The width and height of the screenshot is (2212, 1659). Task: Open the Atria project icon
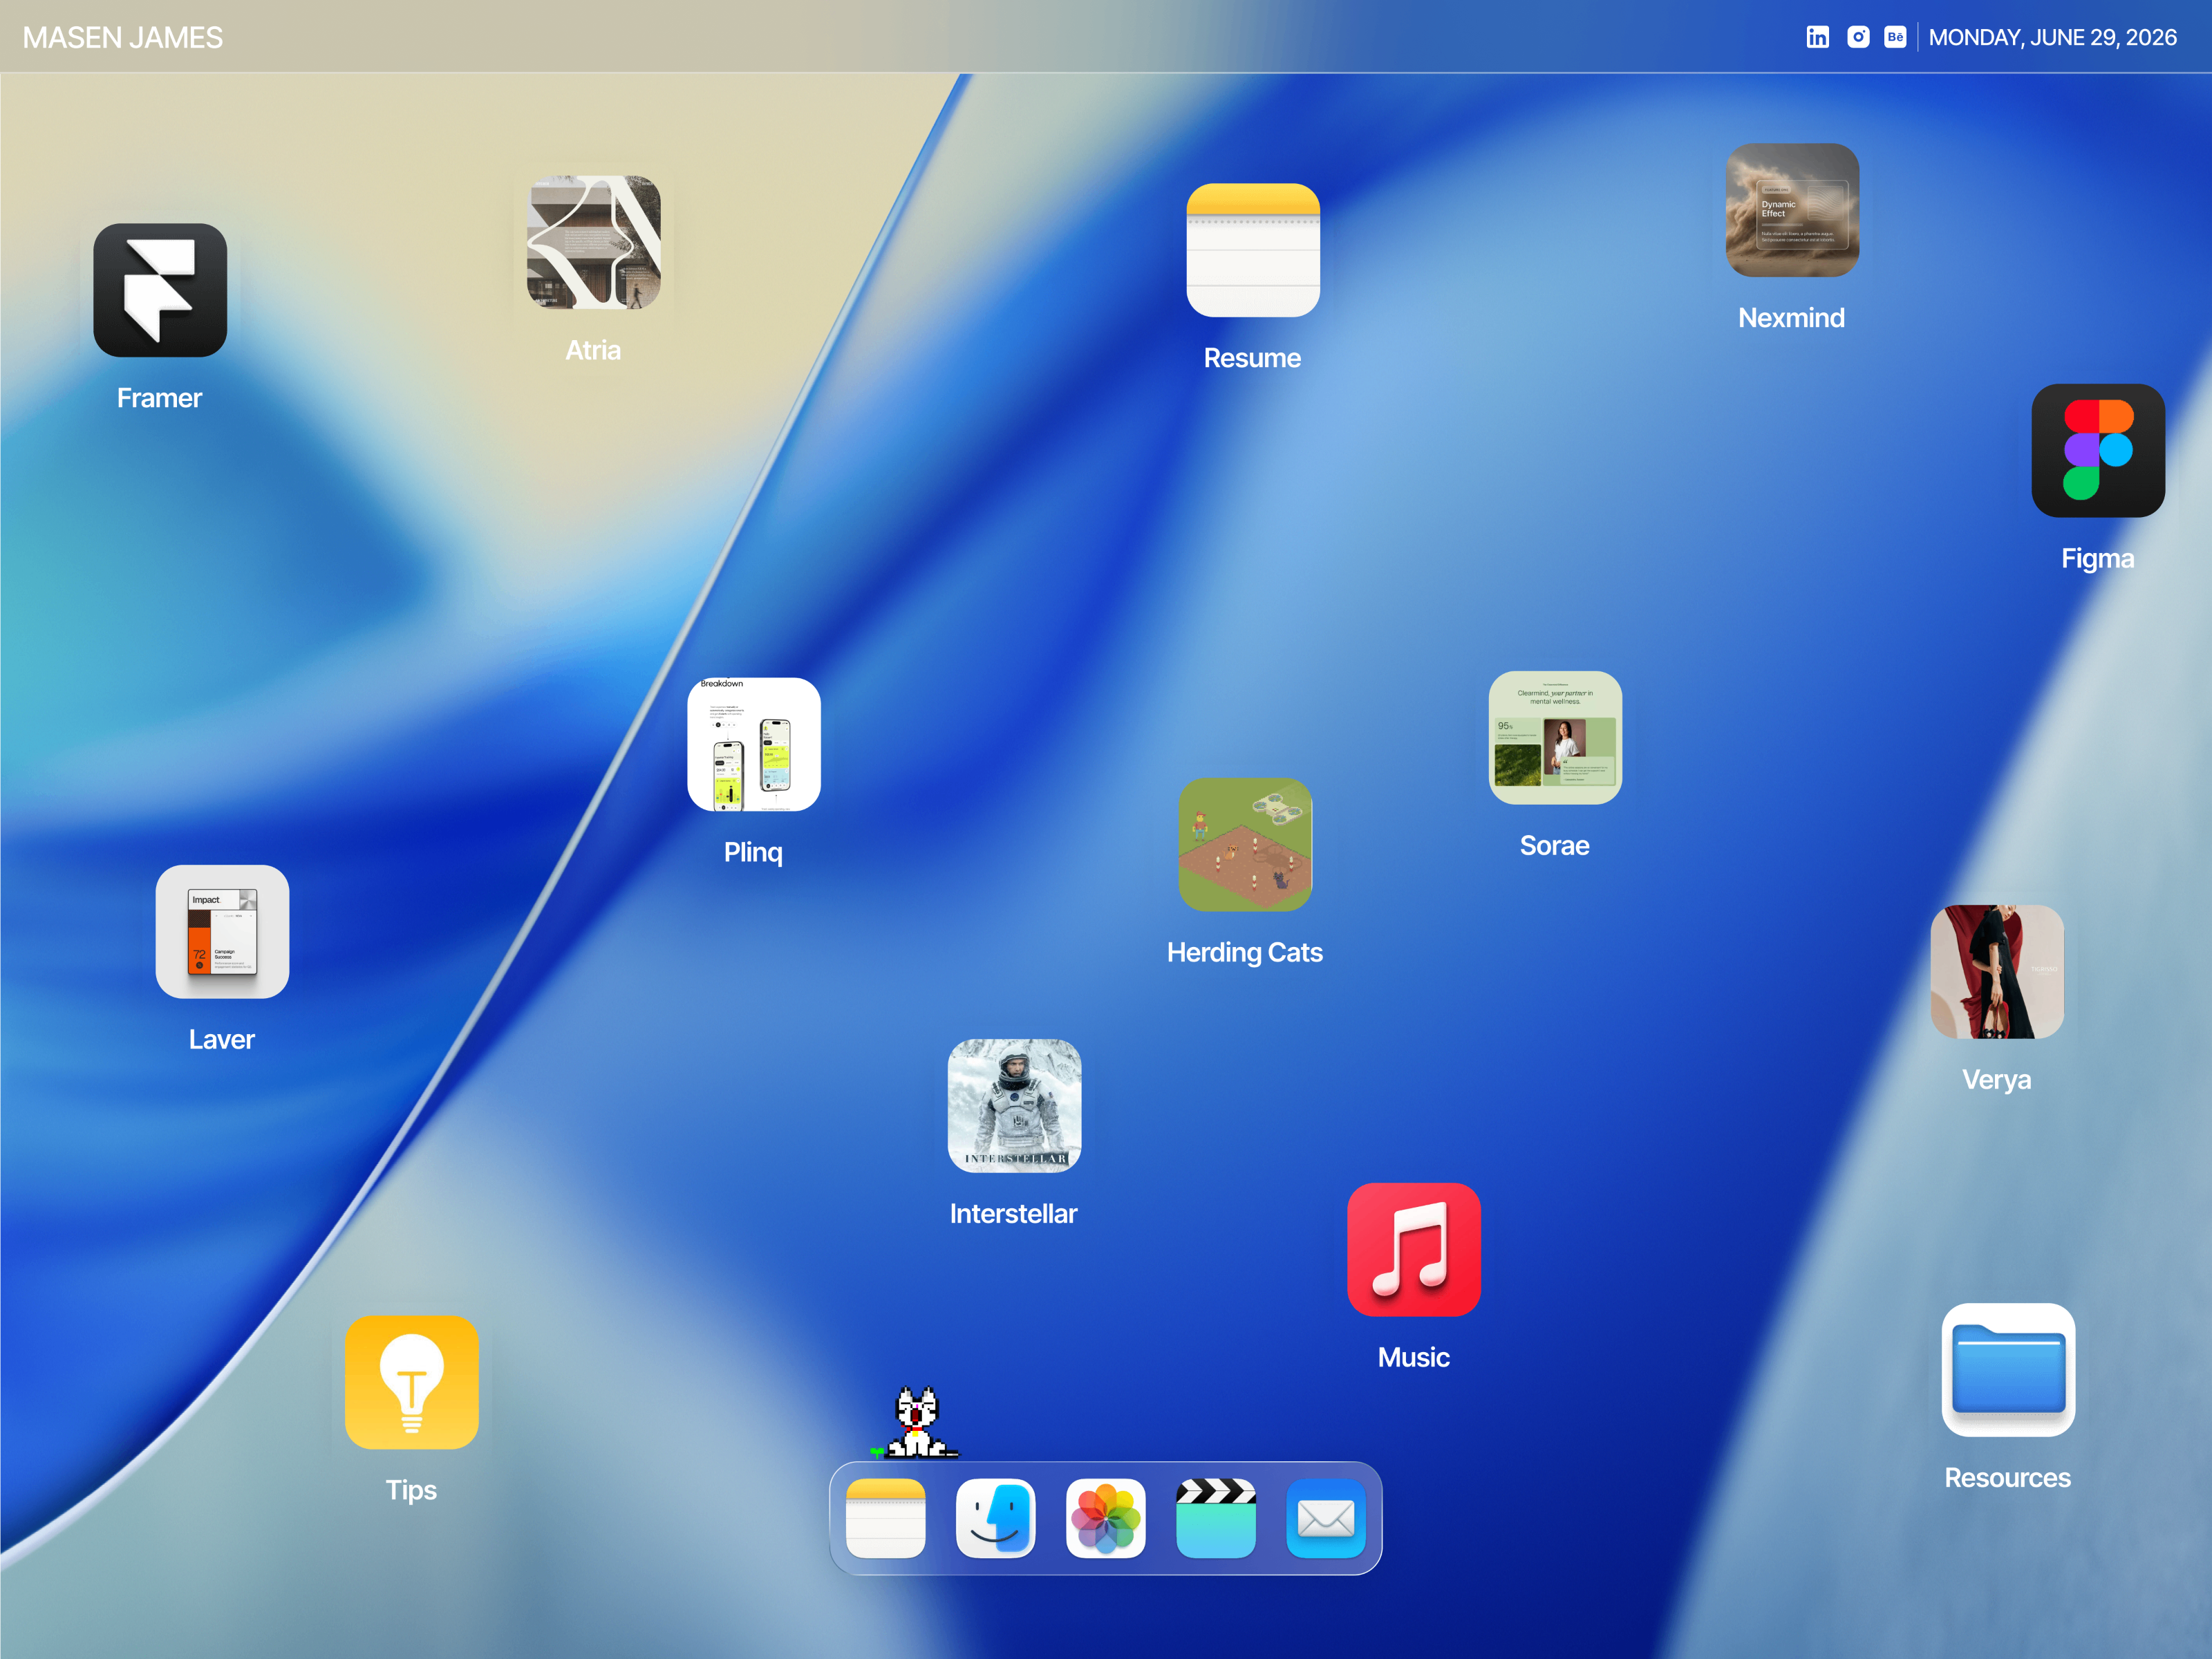pyautogui.click(x=594, y=243)
